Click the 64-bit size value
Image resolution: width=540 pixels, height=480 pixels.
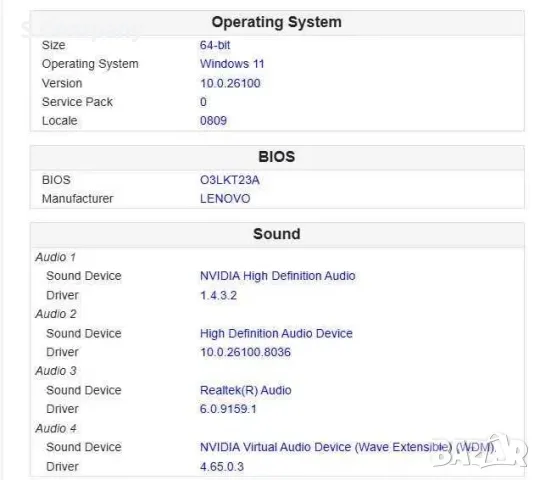[x=215, y=45]
